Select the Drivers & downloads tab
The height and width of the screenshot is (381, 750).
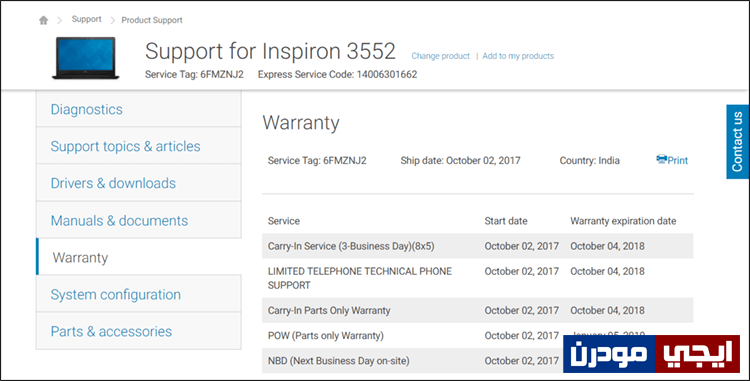point(139,183)
